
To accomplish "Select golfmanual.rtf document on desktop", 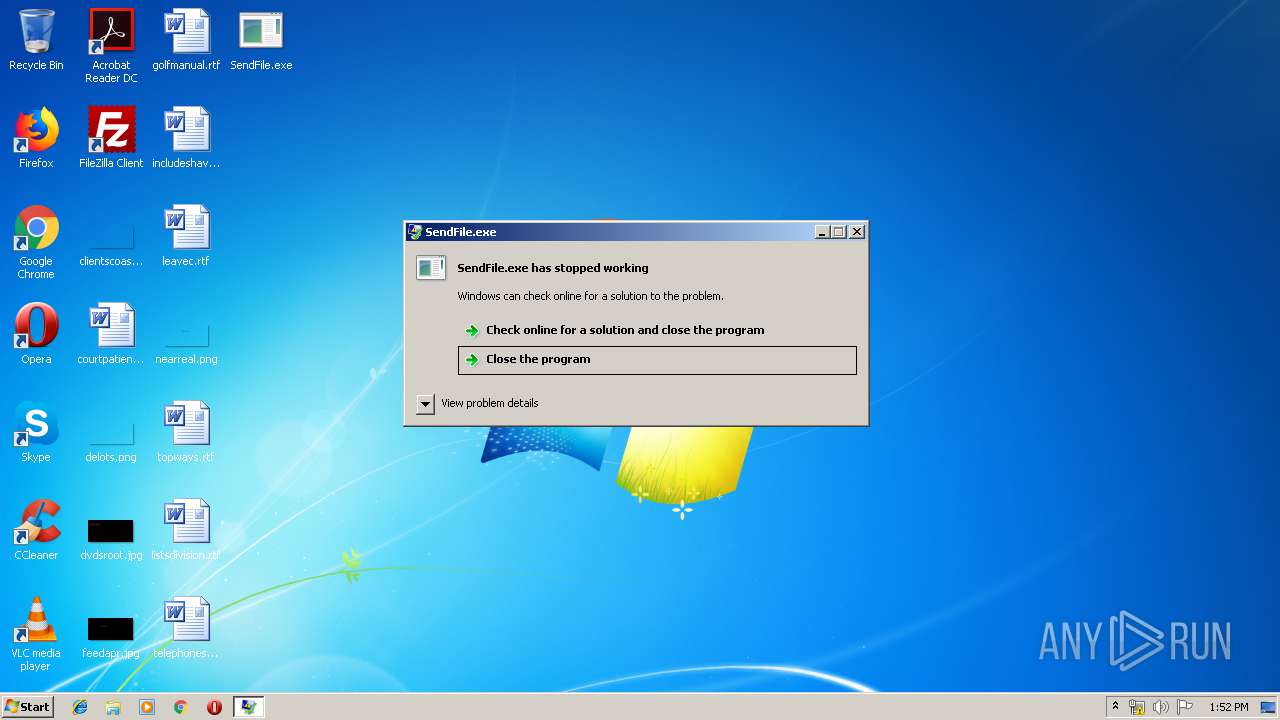I will [186, 40].
